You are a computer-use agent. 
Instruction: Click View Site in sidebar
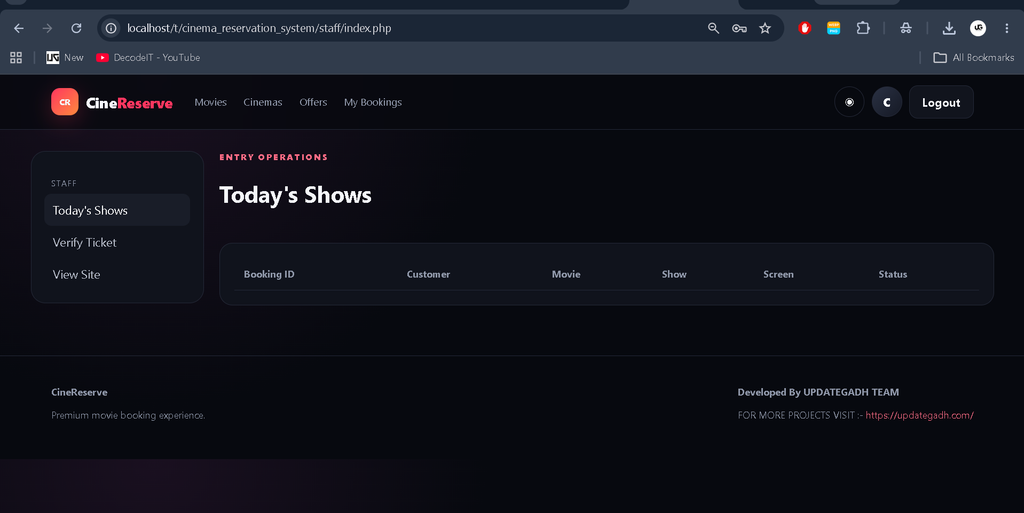pos(117,274)
